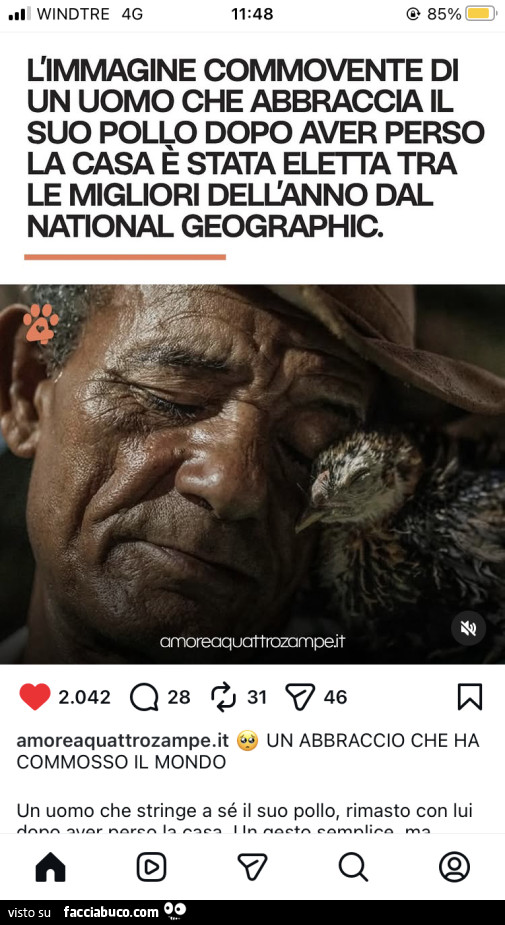
Task: Tap the man and chicken photo
Action: (252, 474)
